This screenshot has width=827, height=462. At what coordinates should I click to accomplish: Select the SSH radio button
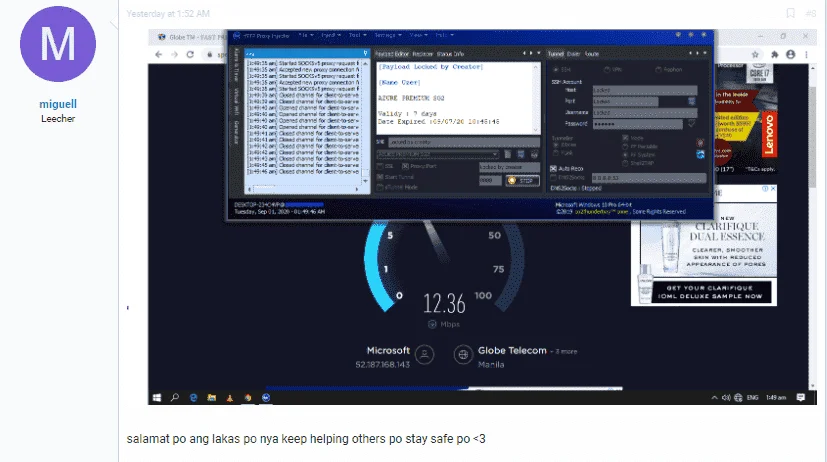pyautogui.click(x=555, y=70)
